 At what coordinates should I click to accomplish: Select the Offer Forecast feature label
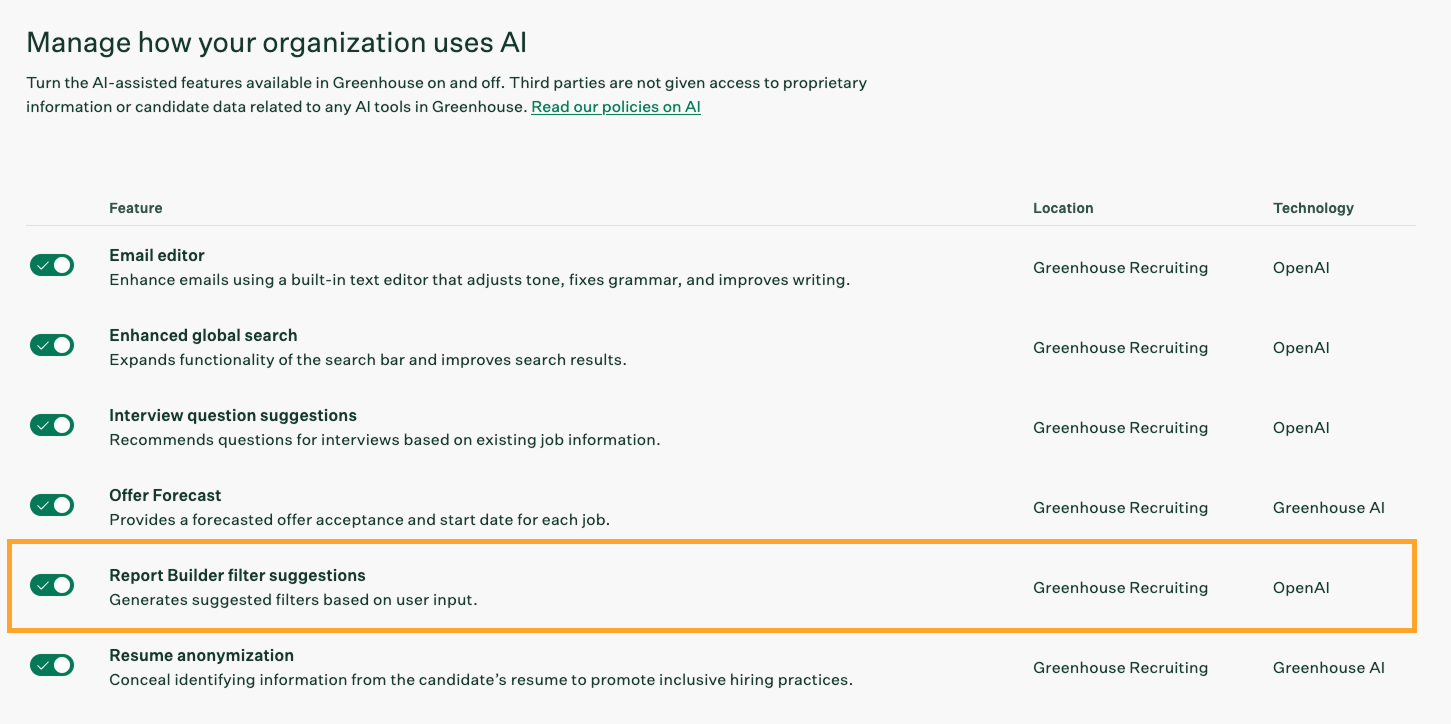tap(165, 495)
